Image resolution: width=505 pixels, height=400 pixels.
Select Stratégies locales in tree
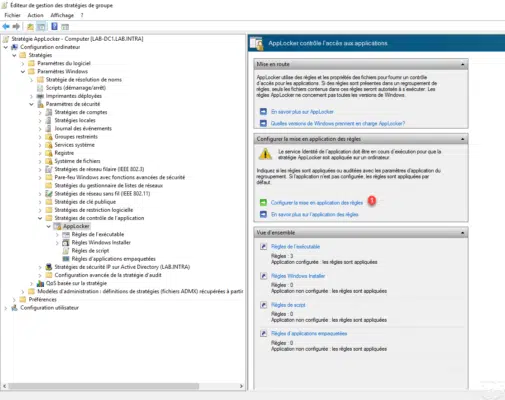(x=75, y=120)
